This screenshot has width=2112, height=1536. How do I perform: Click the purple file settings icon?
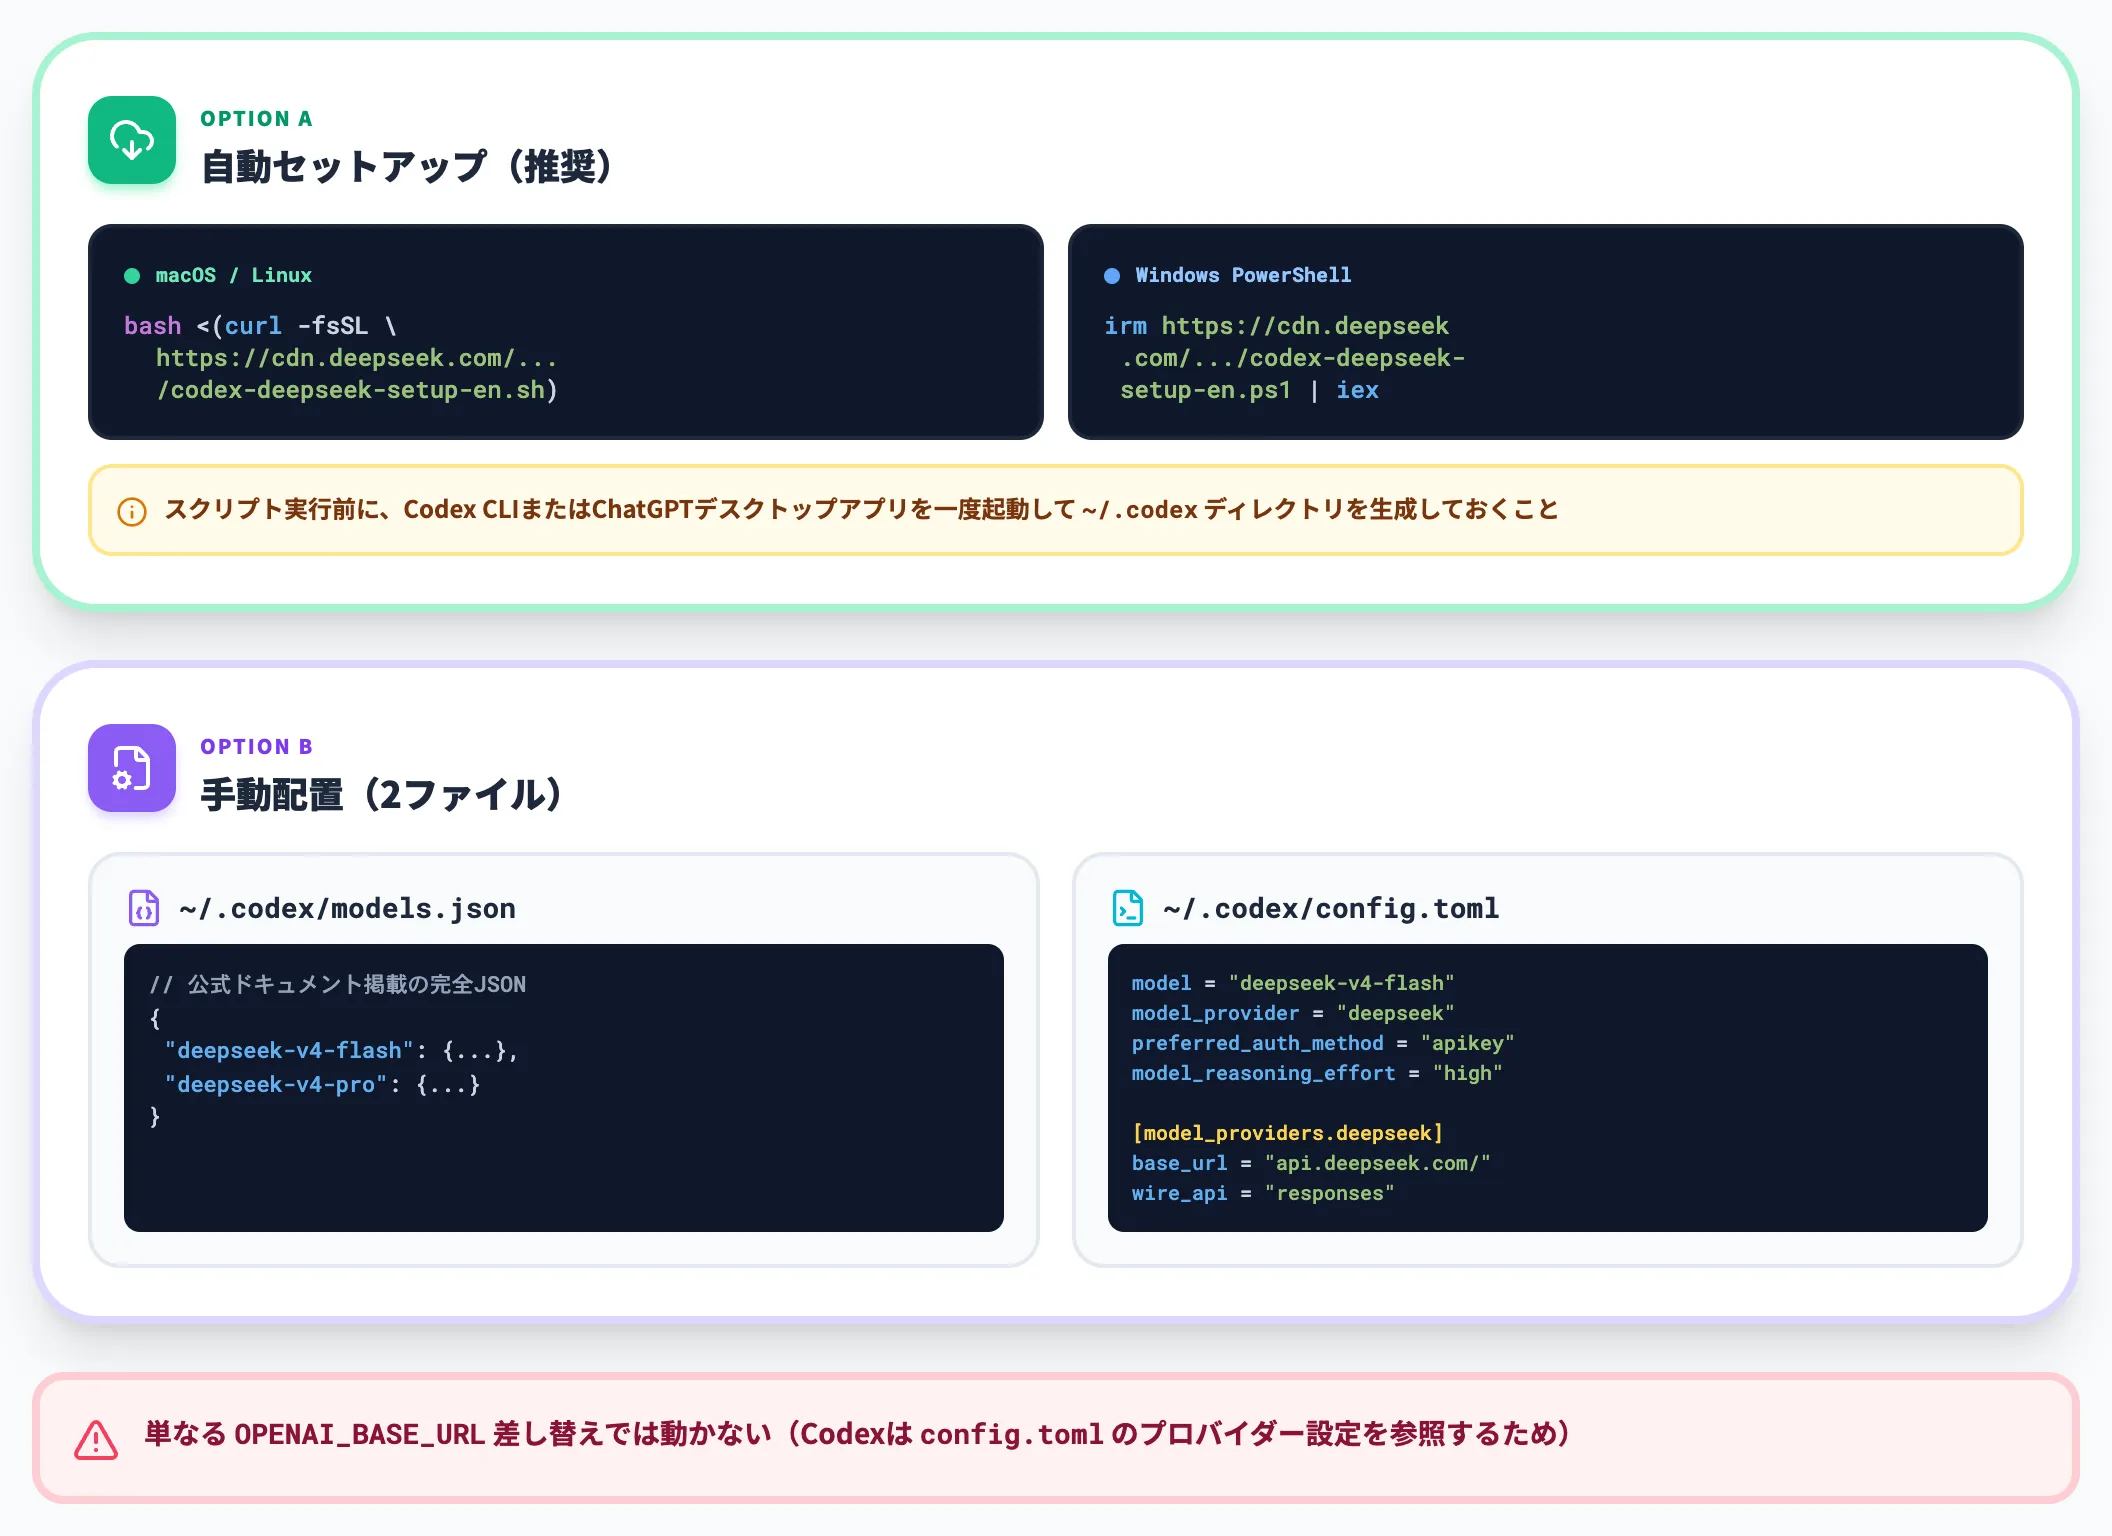tap(132, 768)
